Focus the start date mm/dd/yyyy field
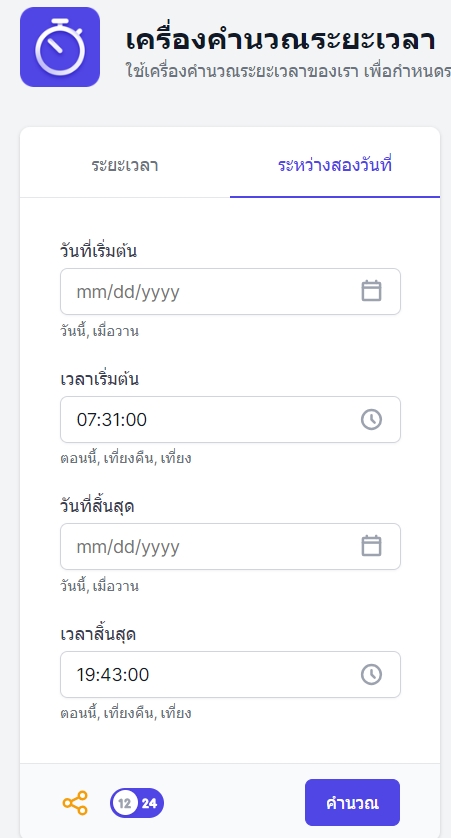The height and width of the screenshot is (838, 451). tap(230, 292)
